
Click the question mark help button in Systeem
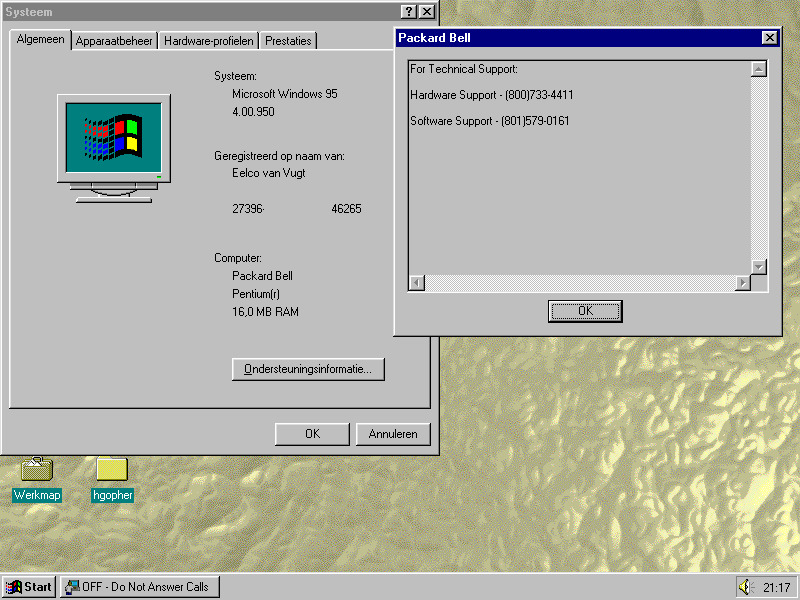coord(409,12)
